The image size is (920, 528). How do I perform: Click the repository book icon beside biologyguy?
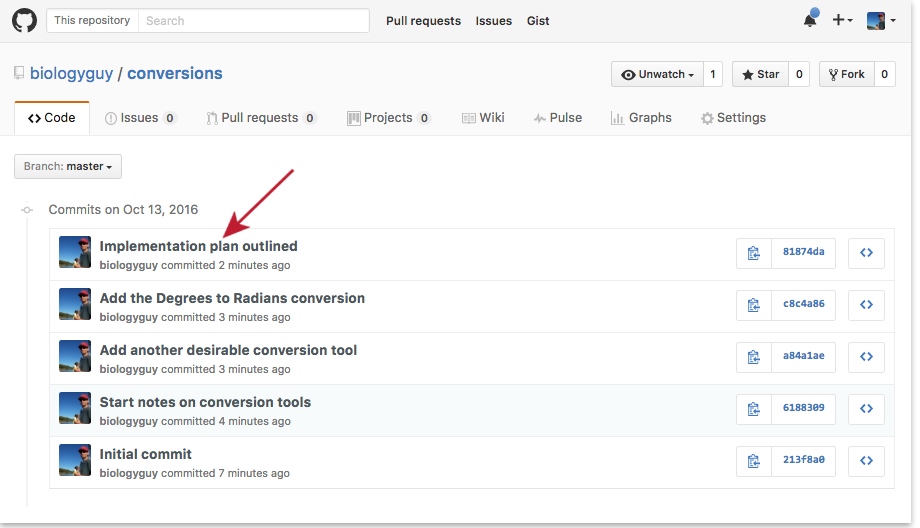[x=19, y=73]
